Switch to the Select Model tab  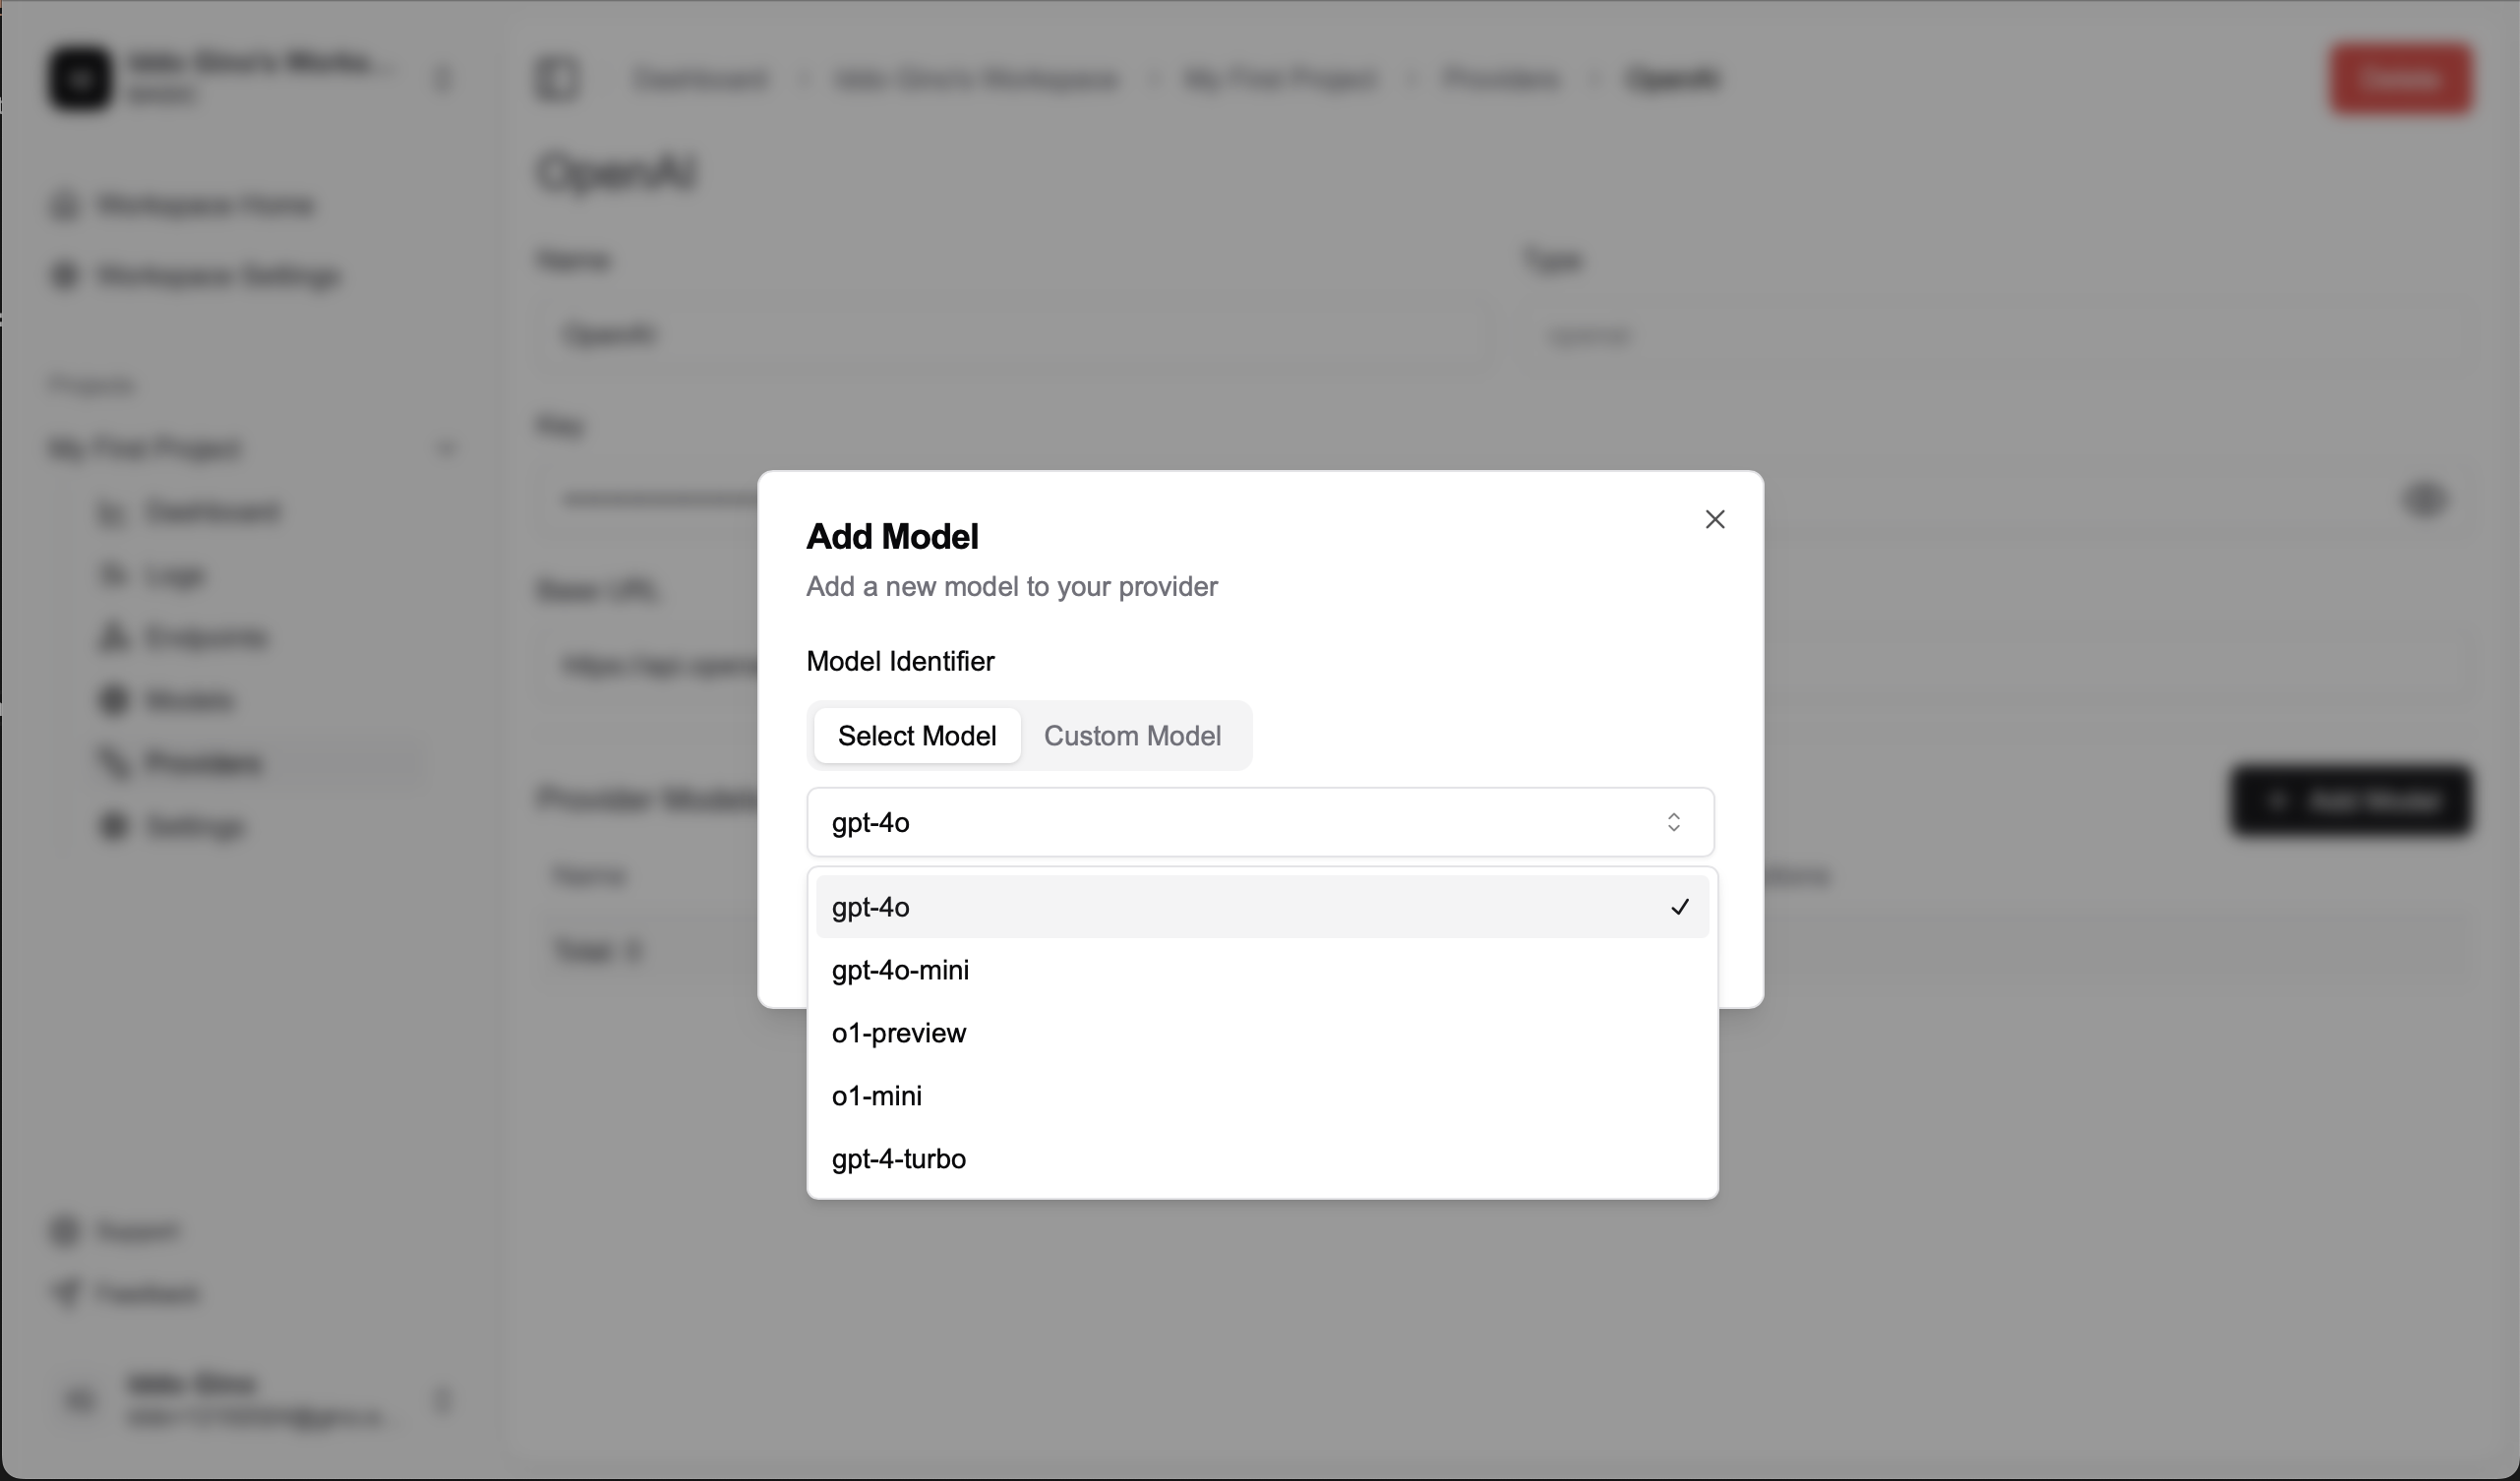(x=916, y=735)
